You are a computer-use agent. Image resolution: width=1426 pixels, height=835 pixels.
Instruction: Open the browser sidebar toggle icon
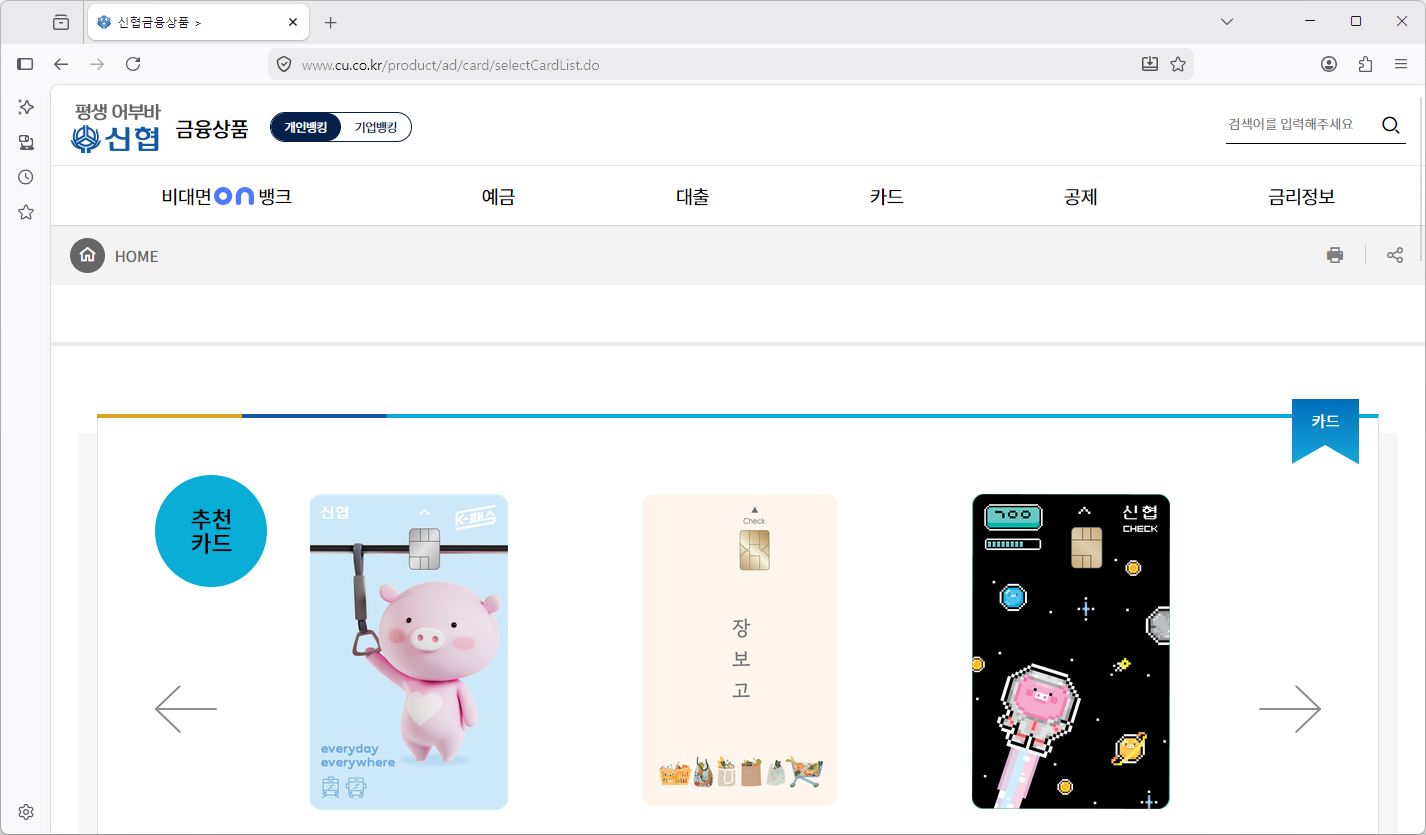point(26,64)
